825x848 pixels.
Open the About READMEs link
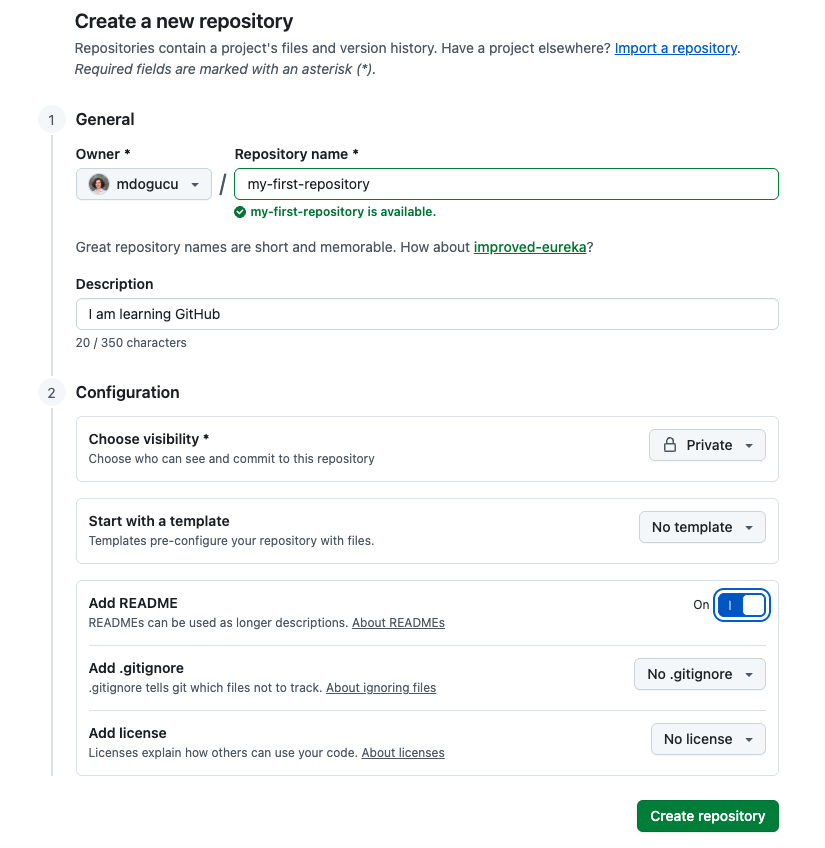[398, 622]
